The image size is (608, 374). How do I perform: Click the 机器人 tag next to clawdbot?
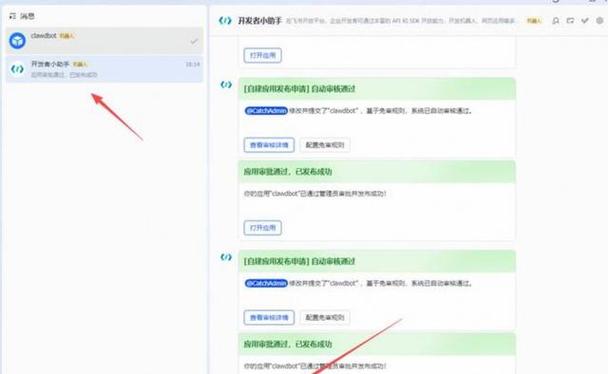click(x=67, y=36)
